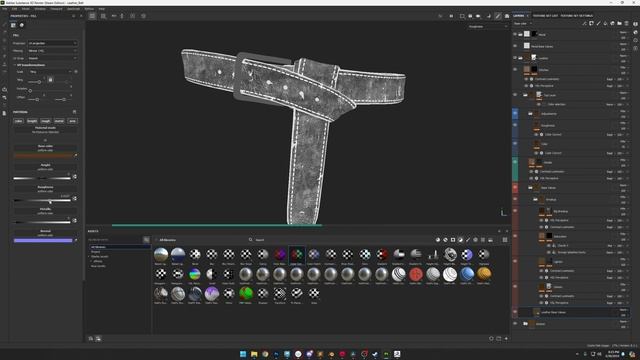
Task: Add a smart material layer icon
Action: coord(612,24)
